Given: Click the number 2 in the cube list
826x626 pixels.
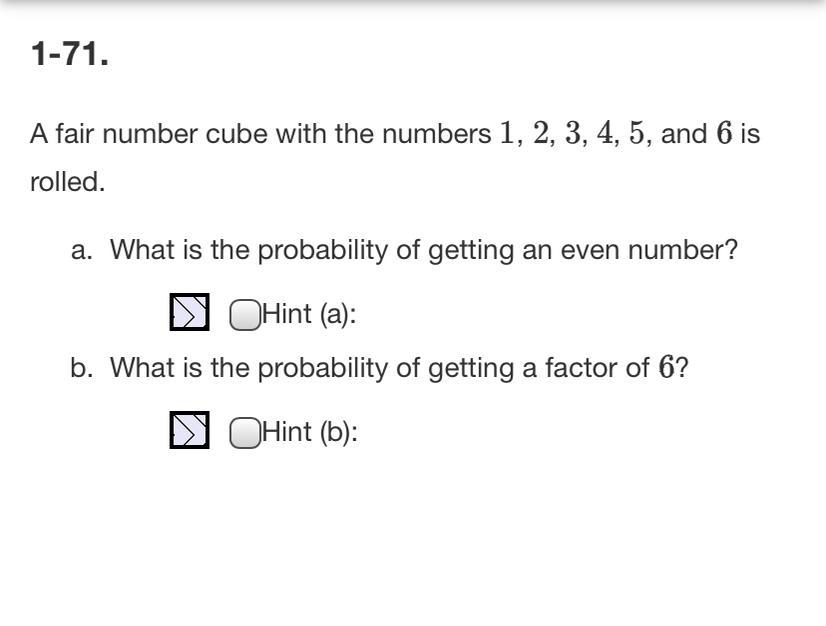Looking at the screenshot, I should click(540, 132).
